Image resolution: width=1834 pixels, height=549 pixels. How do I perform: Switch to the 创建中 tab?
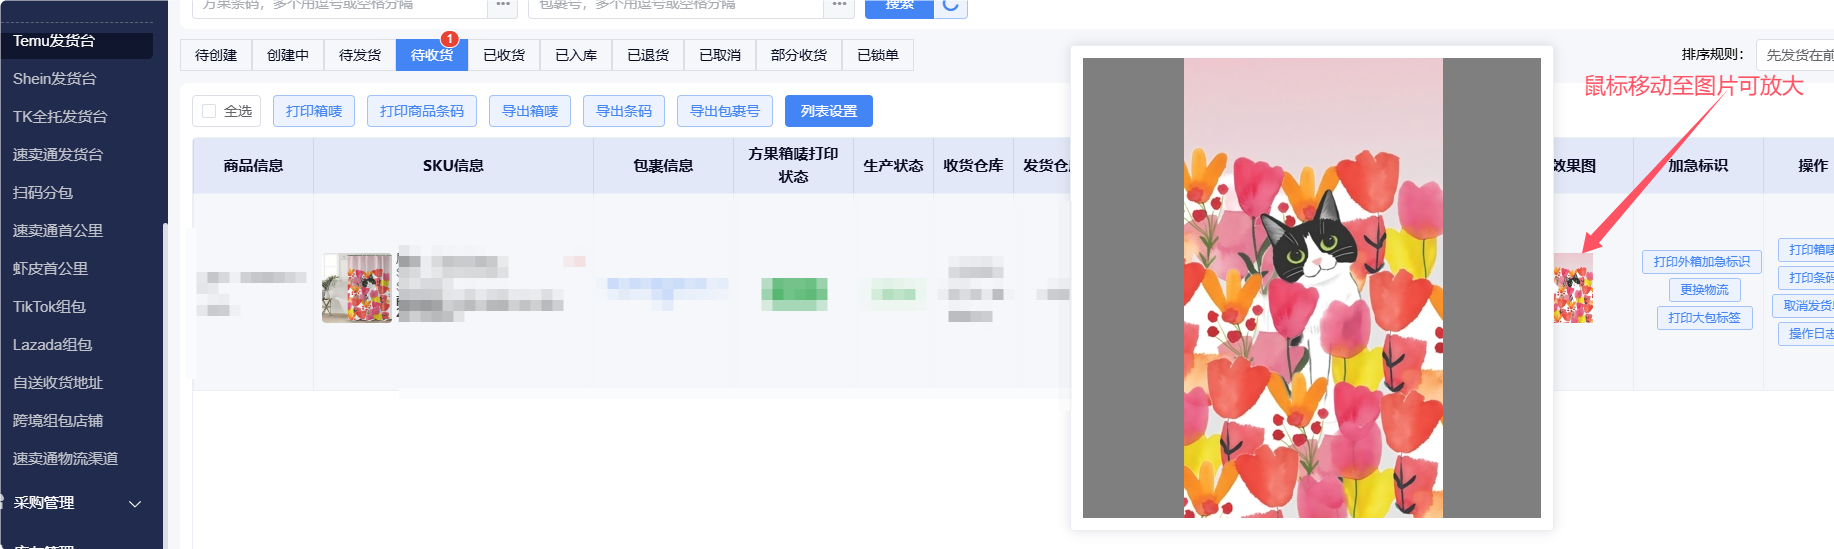(x=288, y=55)
